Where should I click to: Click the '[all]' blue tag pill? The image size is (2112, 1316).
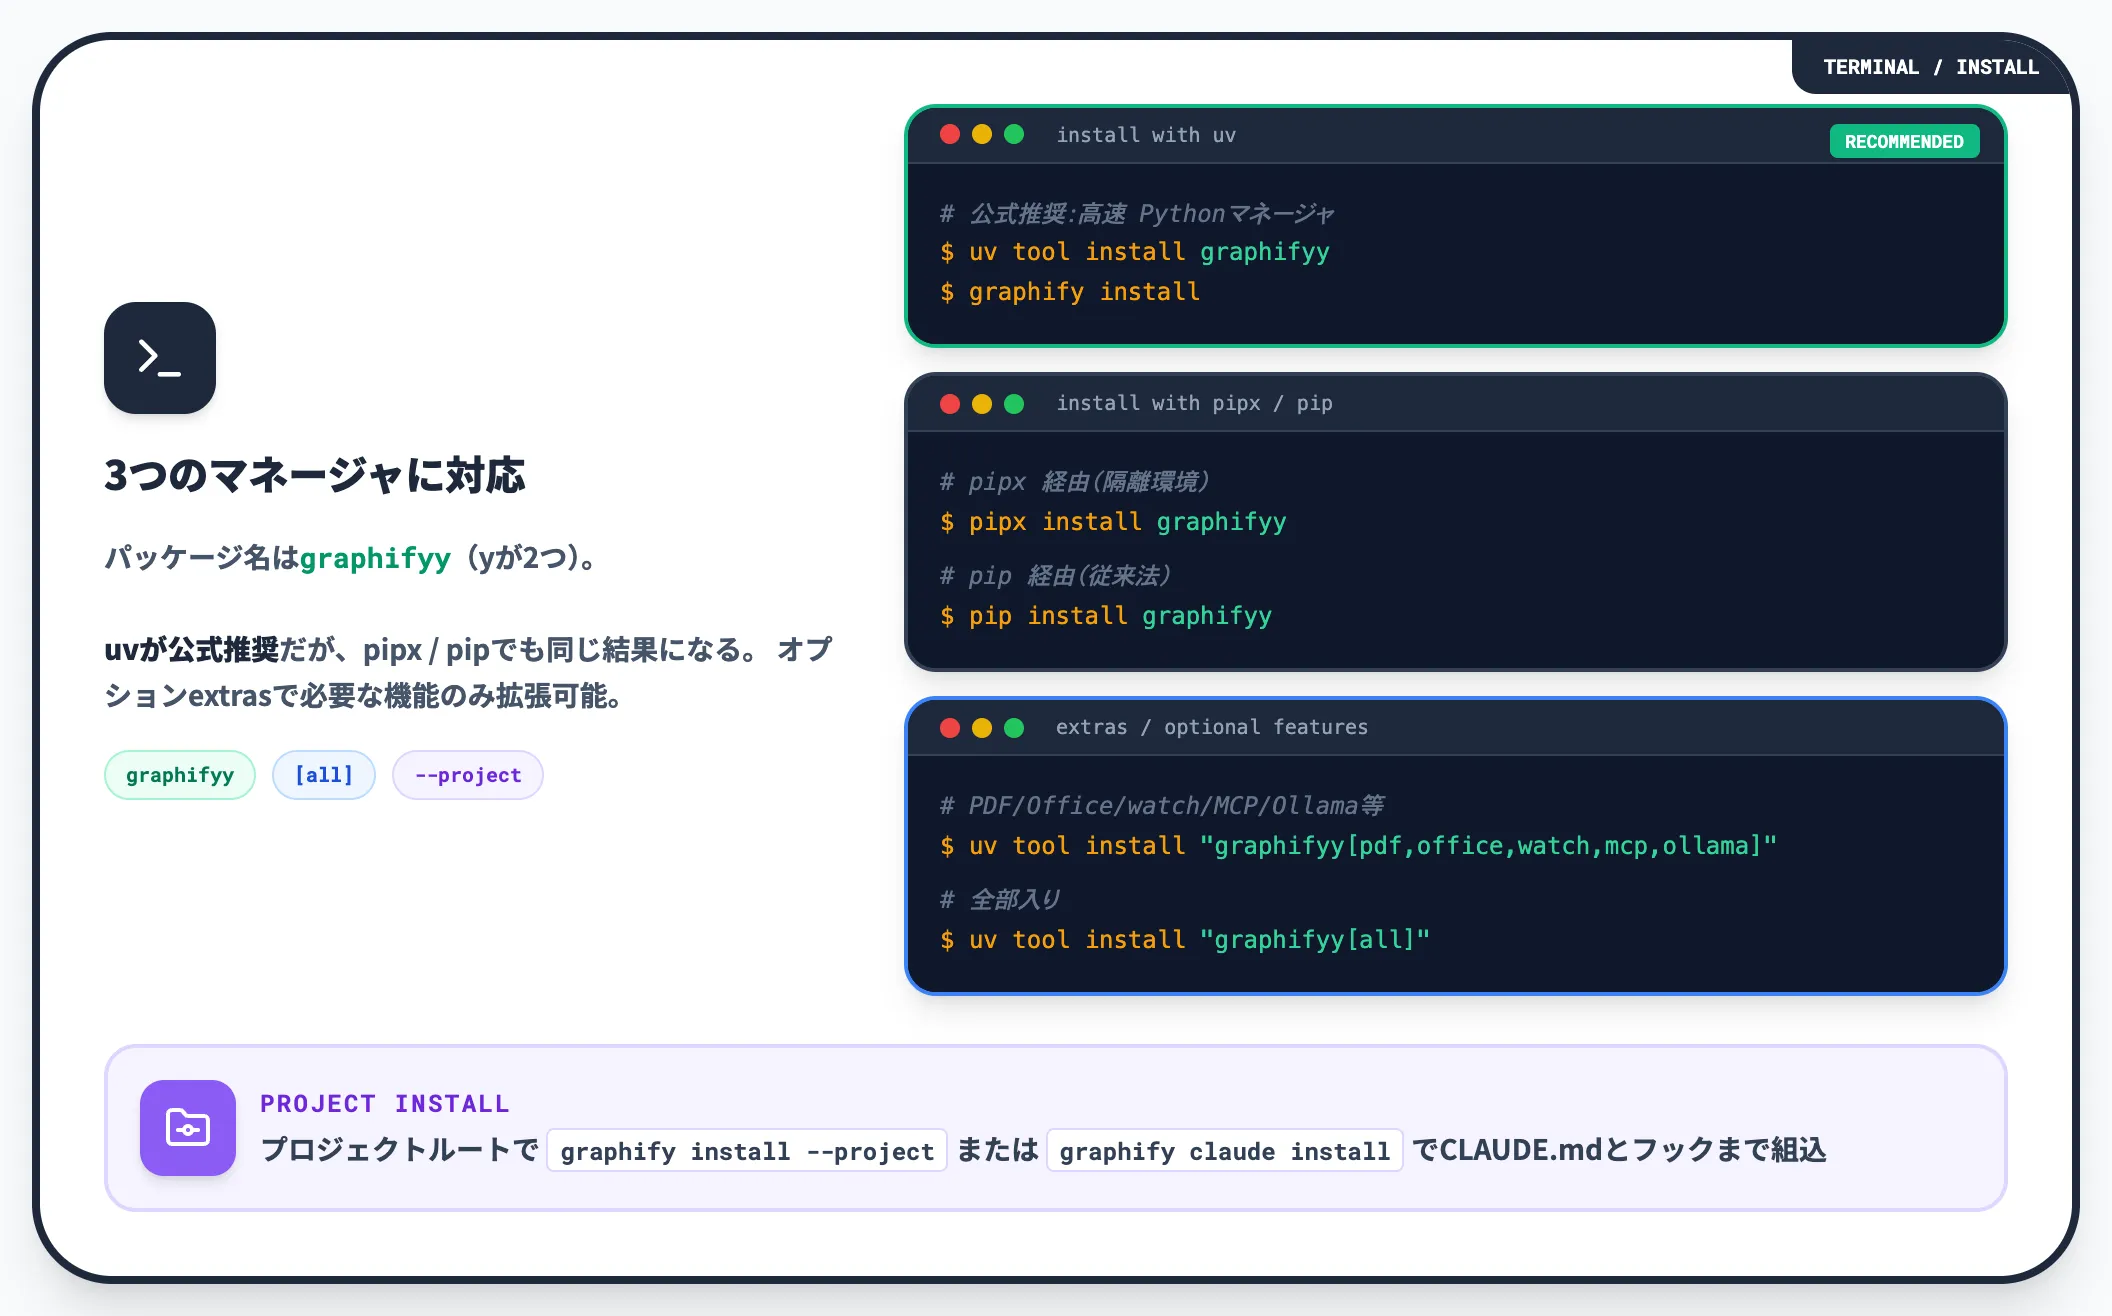324,775
